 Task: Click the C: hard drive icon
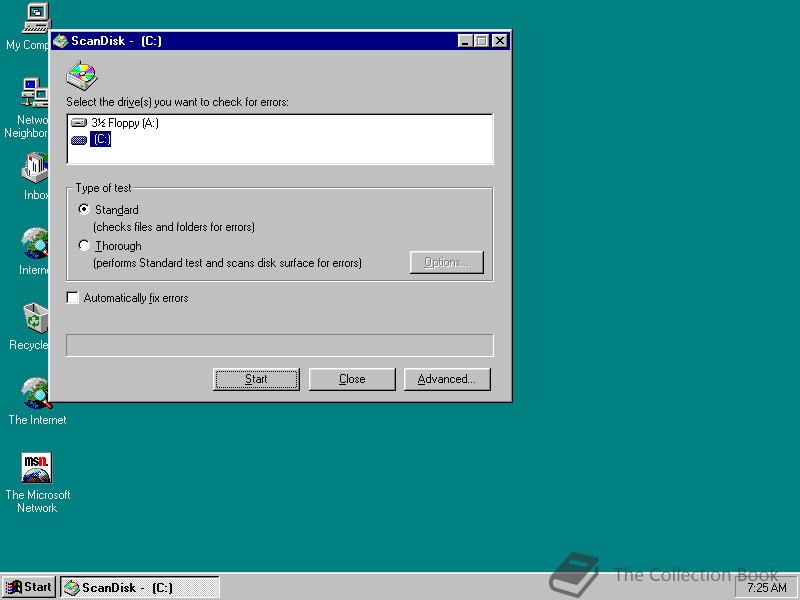pyautogui.click(x=79, y=140)
